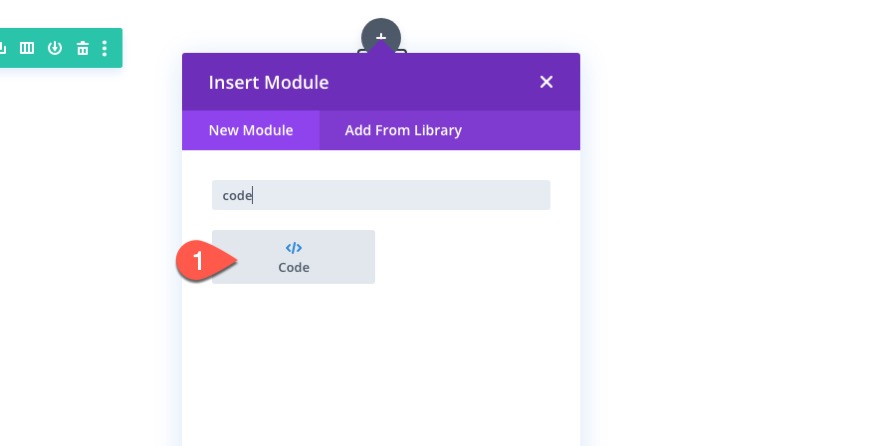Click the module search field
Screen dimensions: 880x446
[400, 195]
